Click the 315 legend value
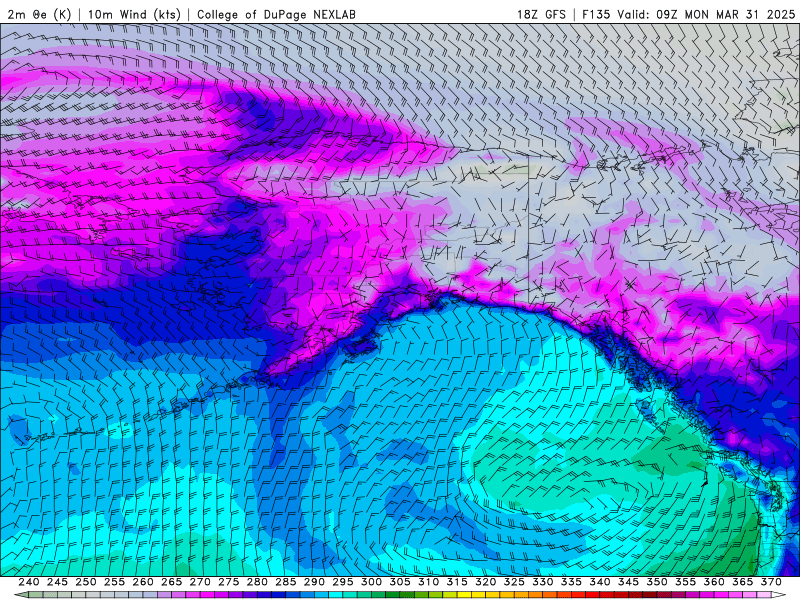Image resolution: width=800 pixels, height=600 pixels. pyautogui.click(x=457, y=582)
